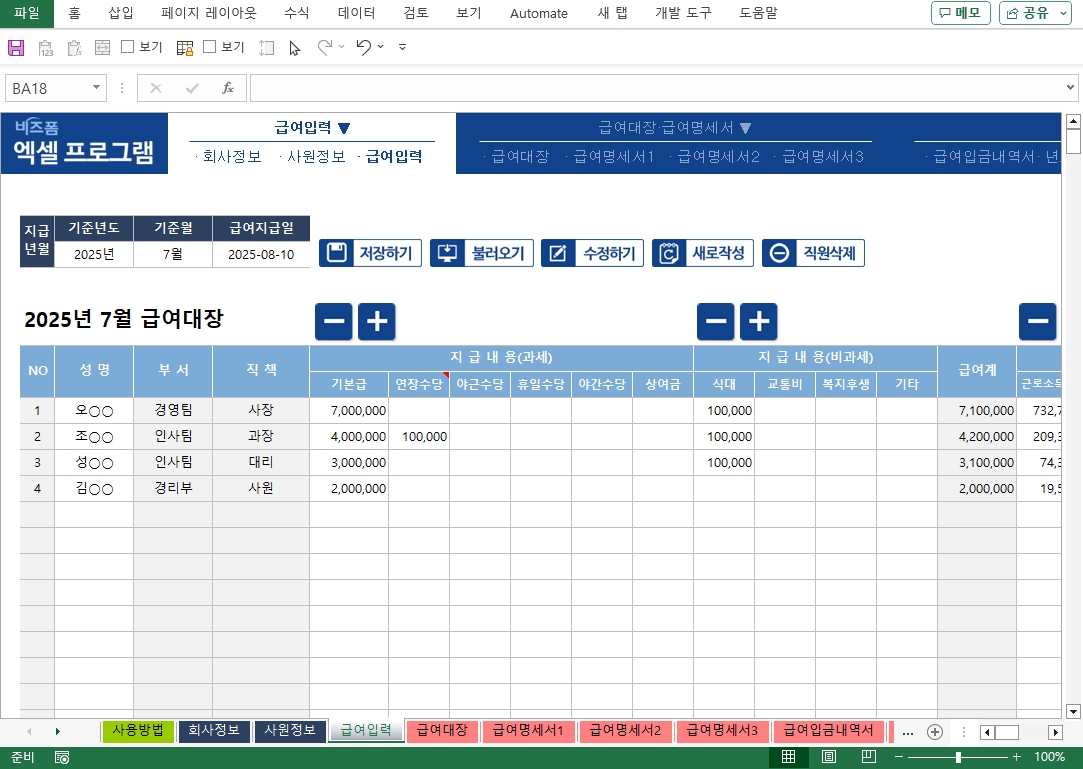Select the pointer arrow tool in toolbar
Image resolution: width=1083 pixels, height=769 pixels.
point(295,47)
